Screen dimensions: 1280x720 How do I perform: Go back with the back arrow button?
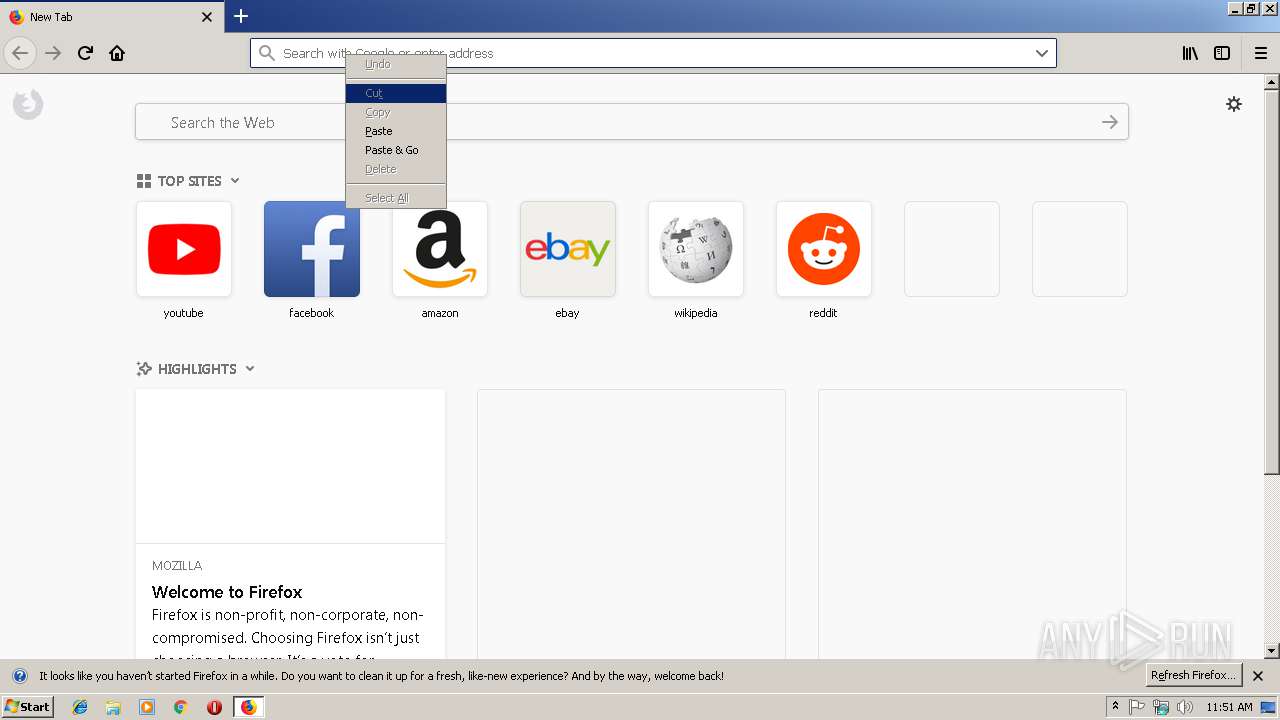coord(20,53)
